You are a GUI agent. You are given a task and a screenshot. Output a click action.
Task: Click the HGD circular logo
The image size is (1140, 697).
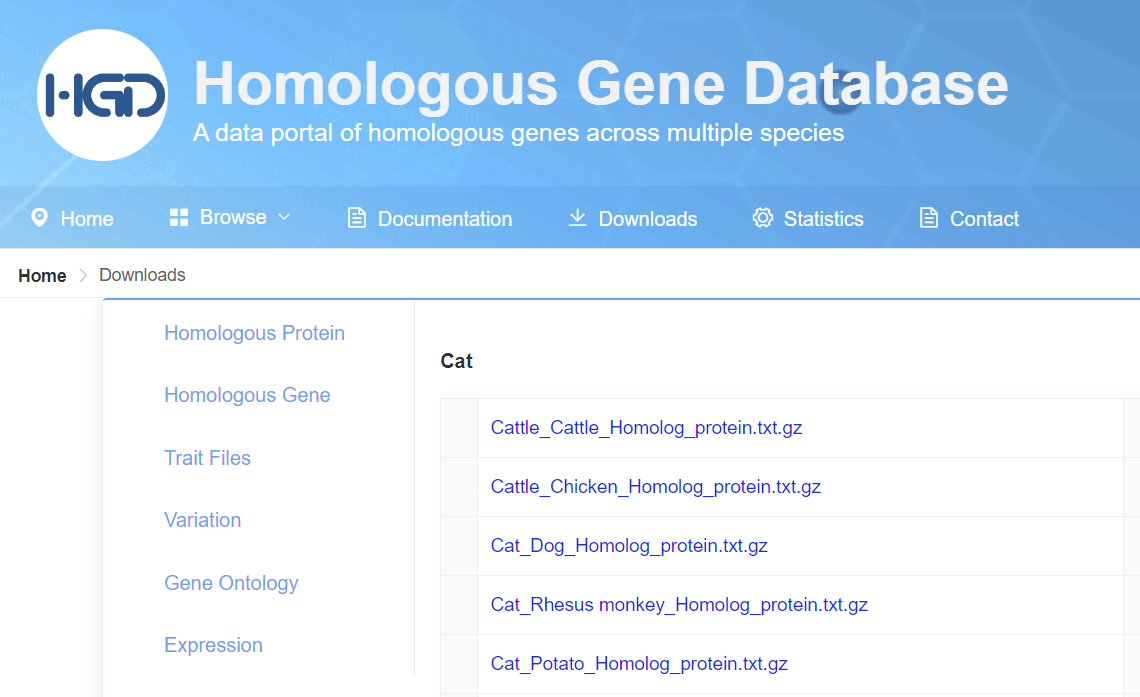coord(103,95)
